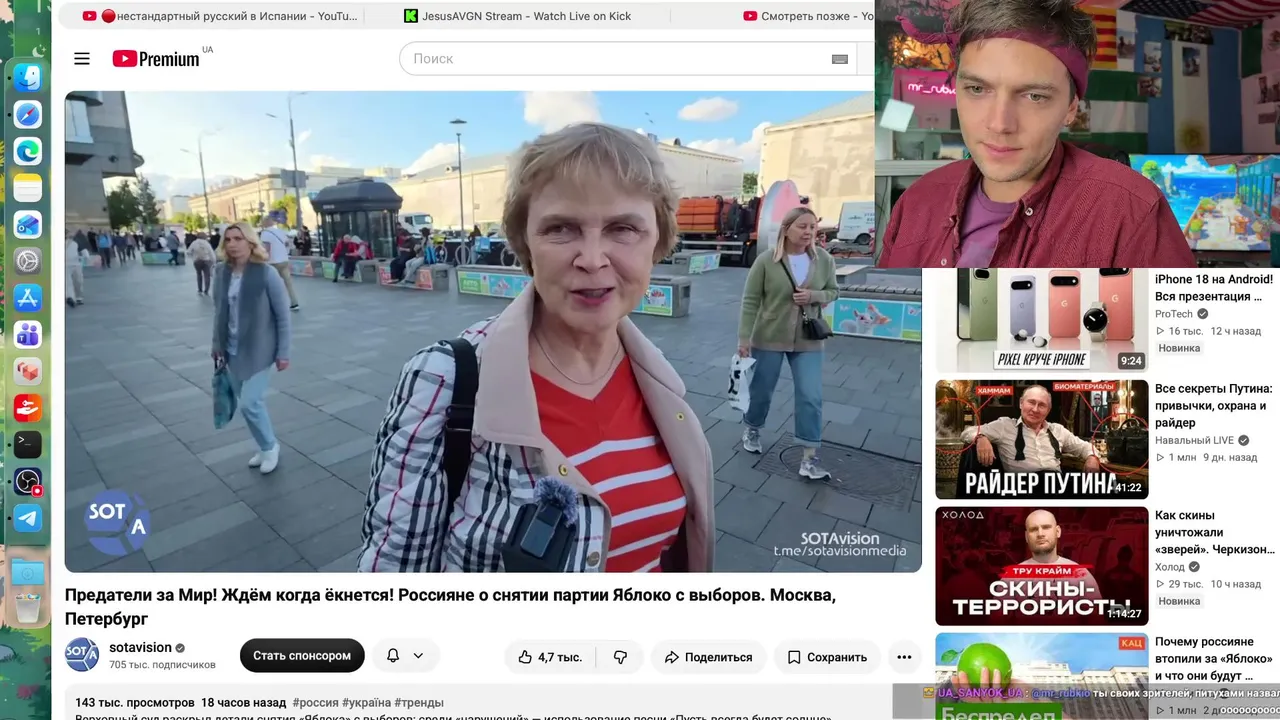Click the Стать спонсором button
The height and width of the screenshot is (720, 1280).
coord(302,656)
